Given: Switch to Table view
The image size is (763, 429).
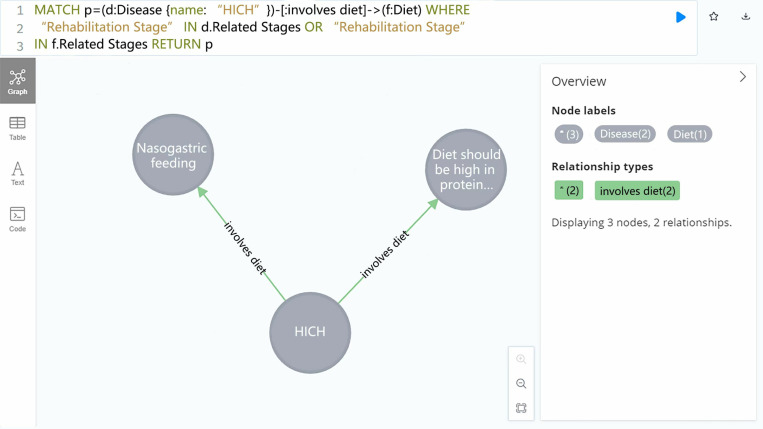Looking at the screenshot, I should coord(18,128).
